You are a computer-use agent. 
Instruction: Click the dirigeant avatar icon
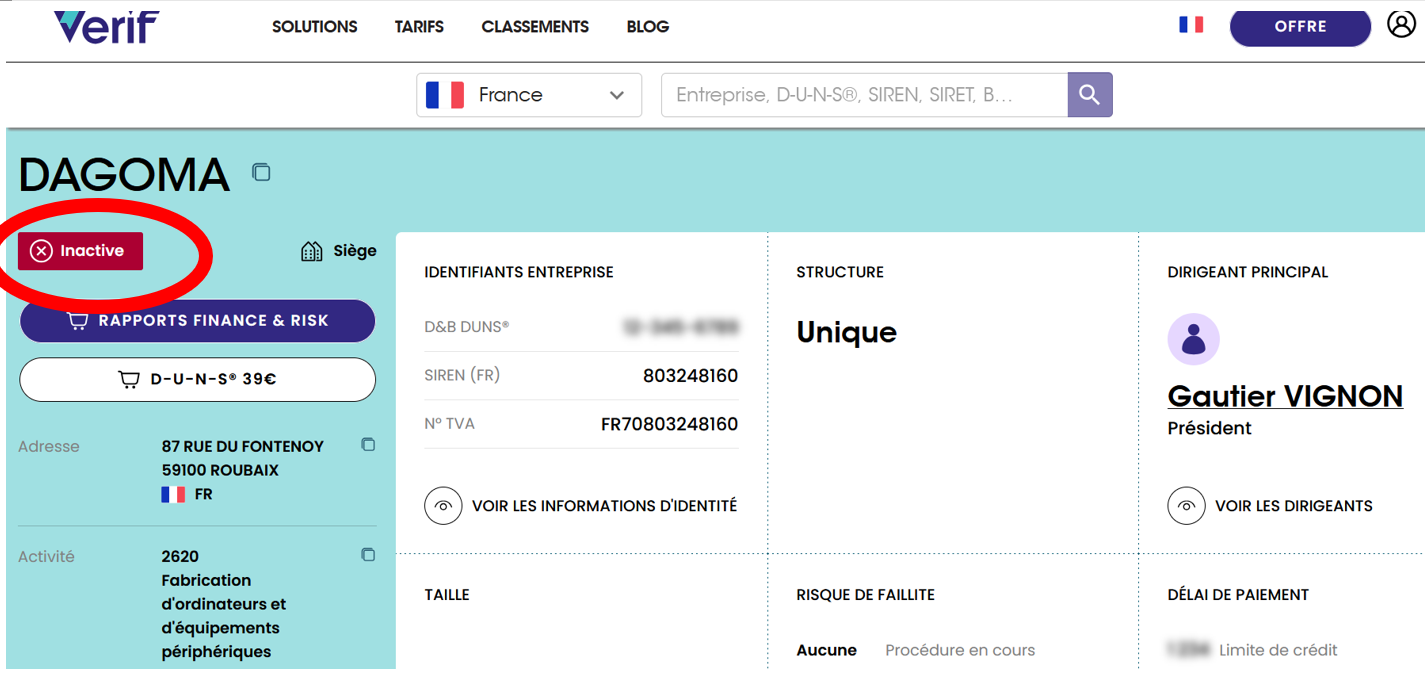point(1193,339)
